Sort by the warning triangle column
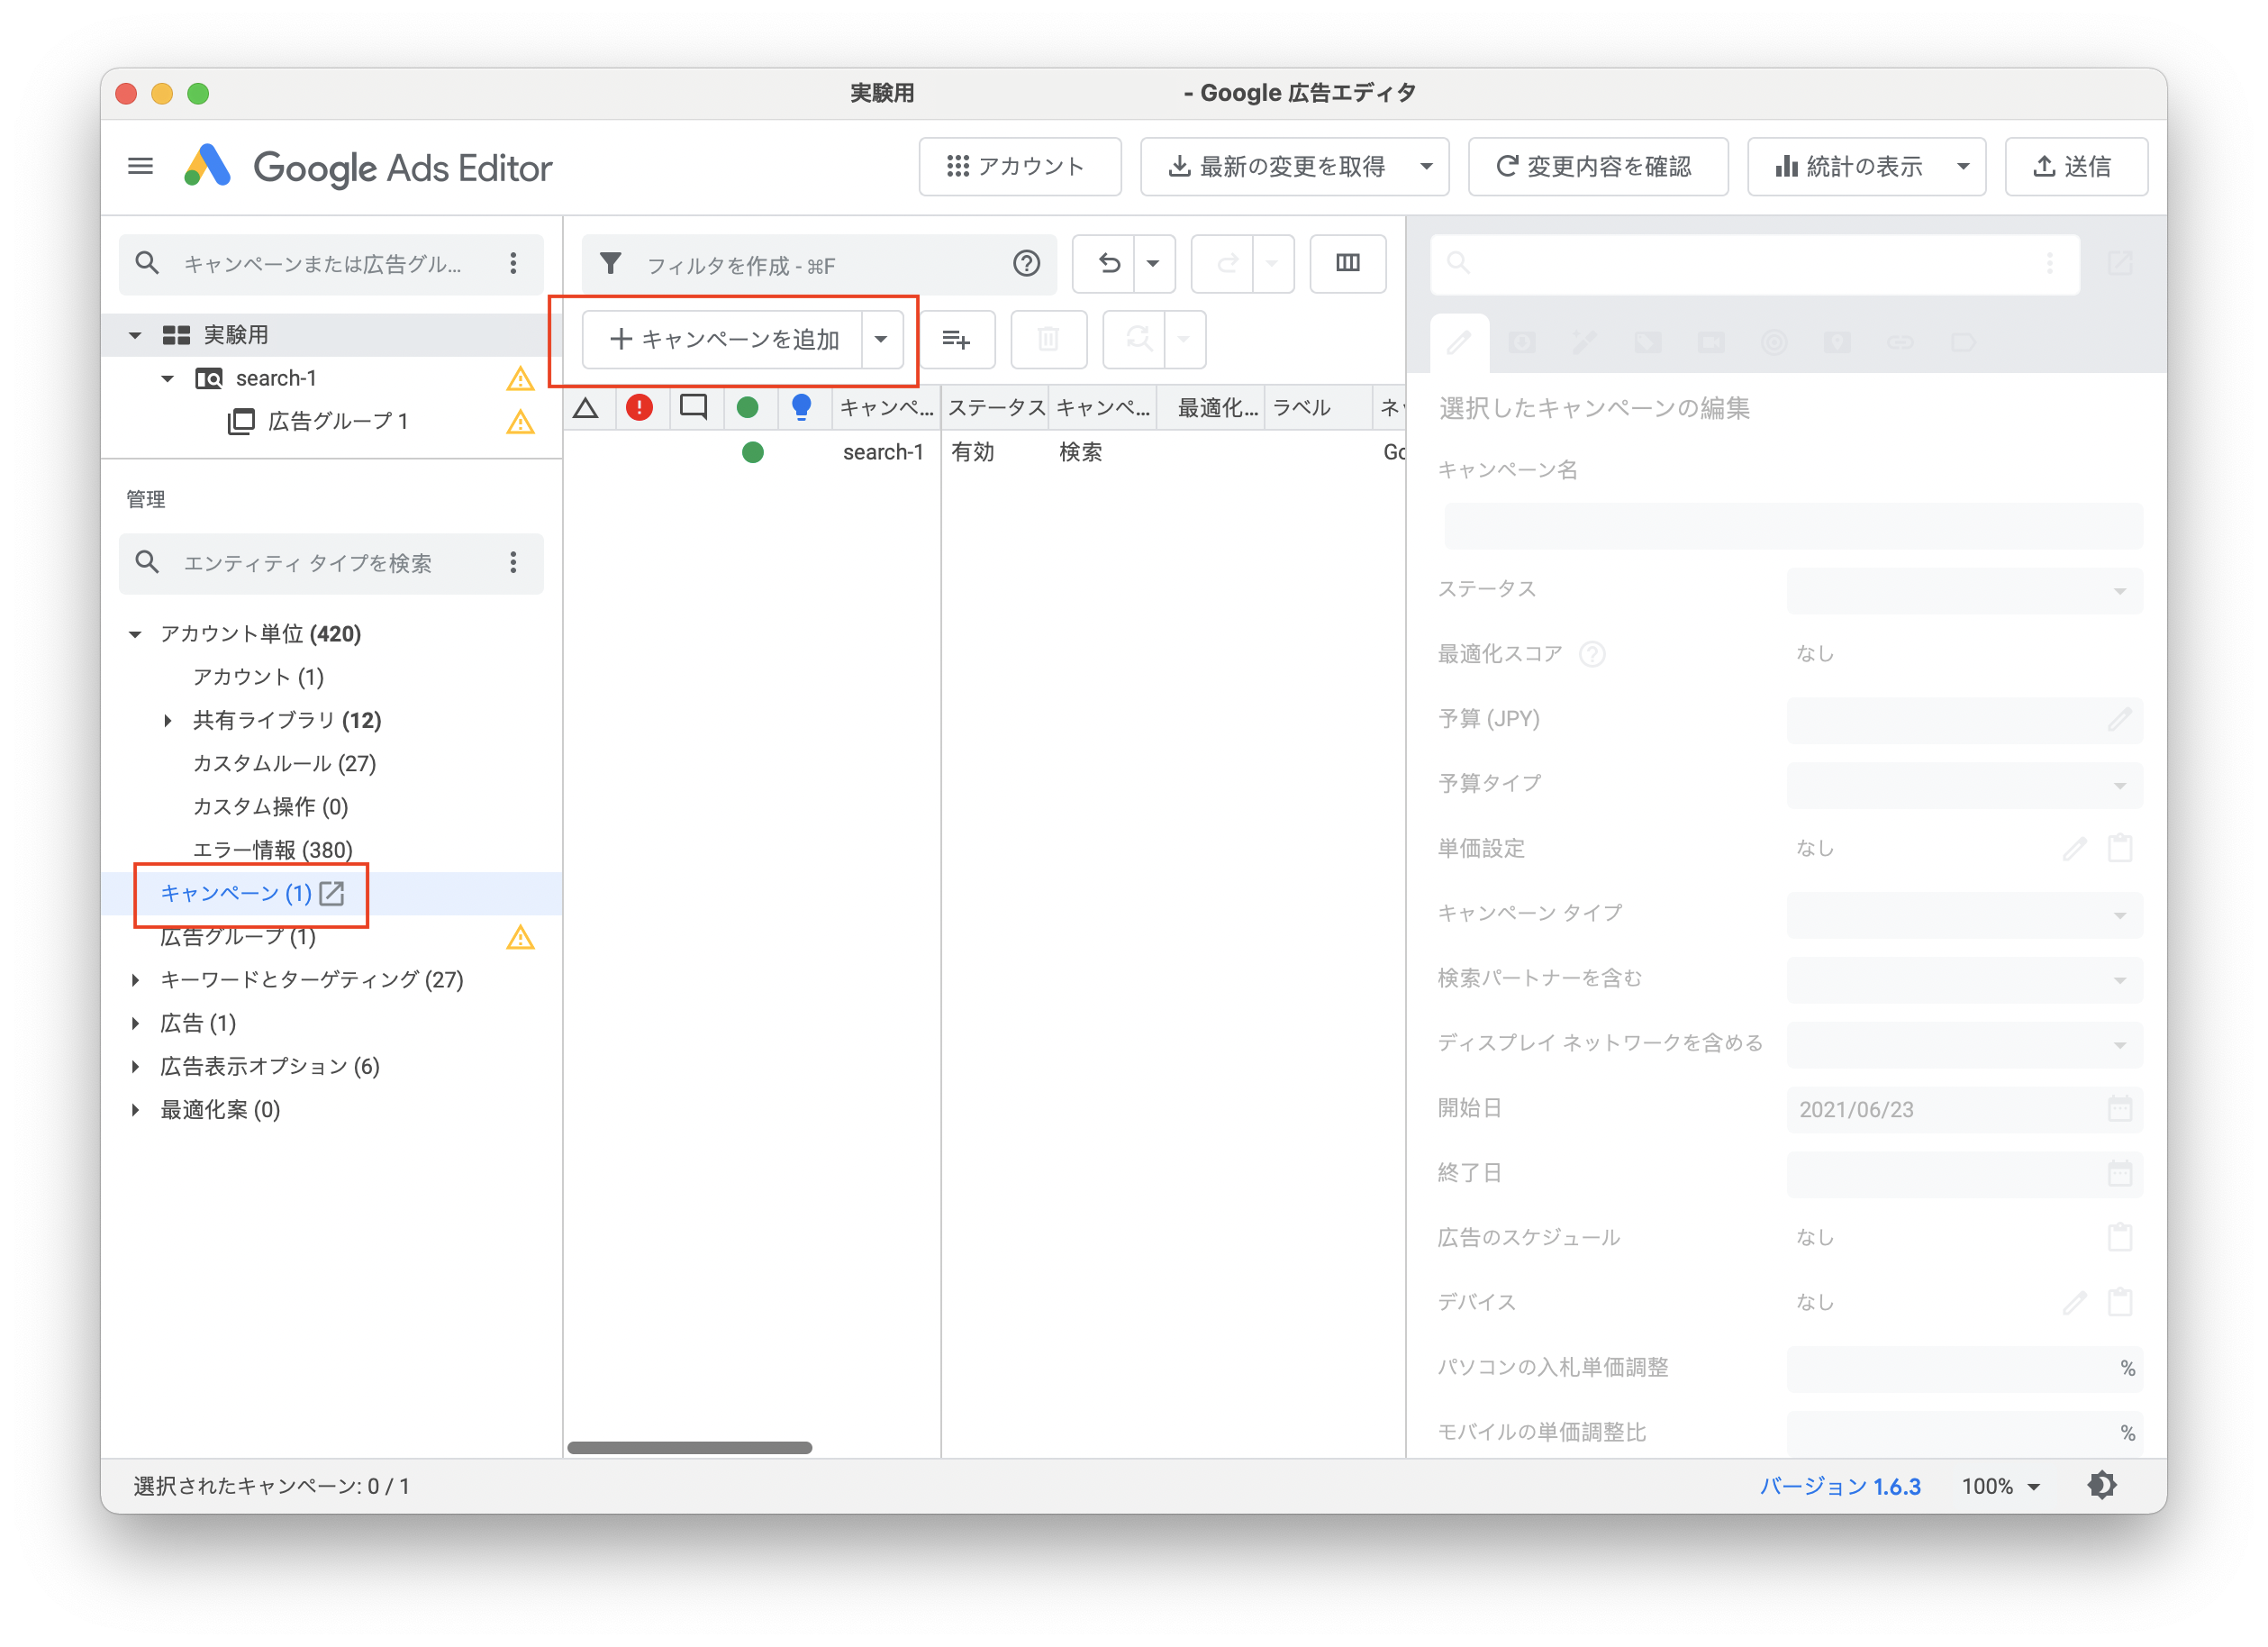This screenshot has height=1647, width=2268. pos(586,407)
